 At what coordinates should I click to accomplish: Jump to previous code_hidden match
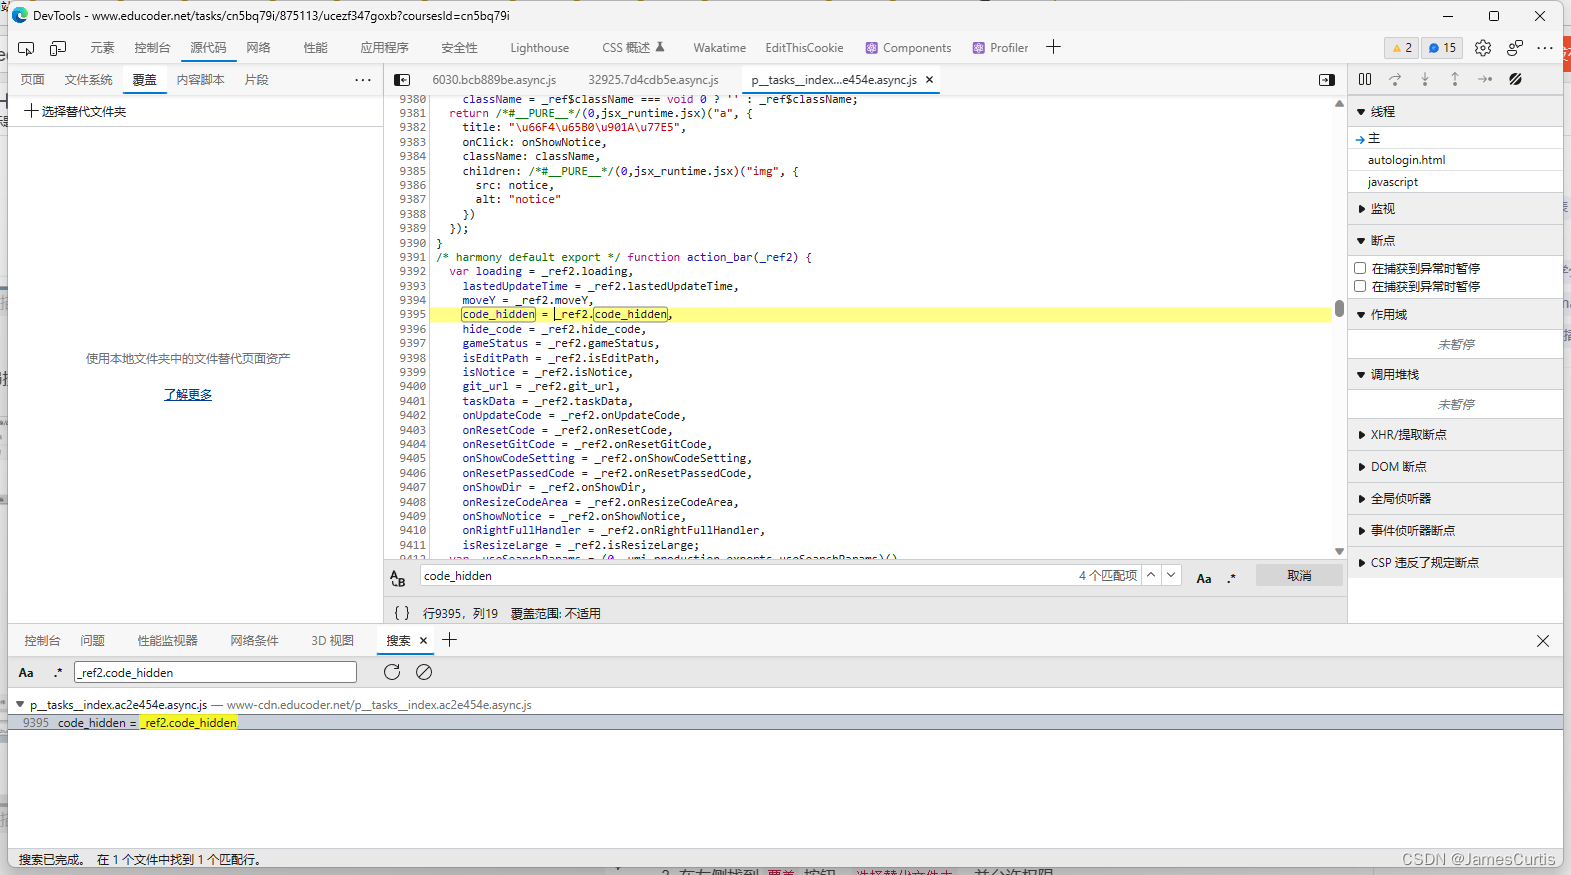pos(1151,575)
